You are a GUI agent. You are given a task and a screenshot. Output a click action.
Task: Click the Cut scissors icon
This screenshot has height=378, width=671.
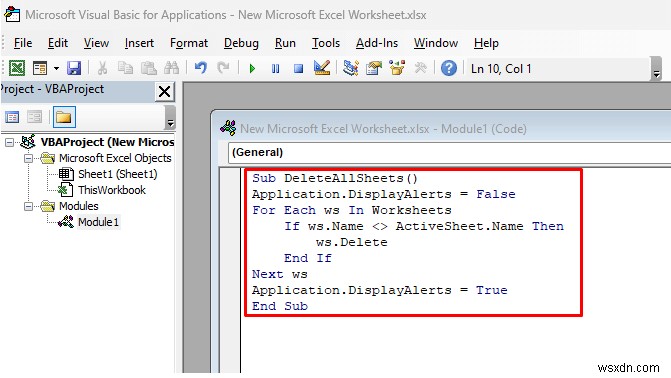pos(102,68)
